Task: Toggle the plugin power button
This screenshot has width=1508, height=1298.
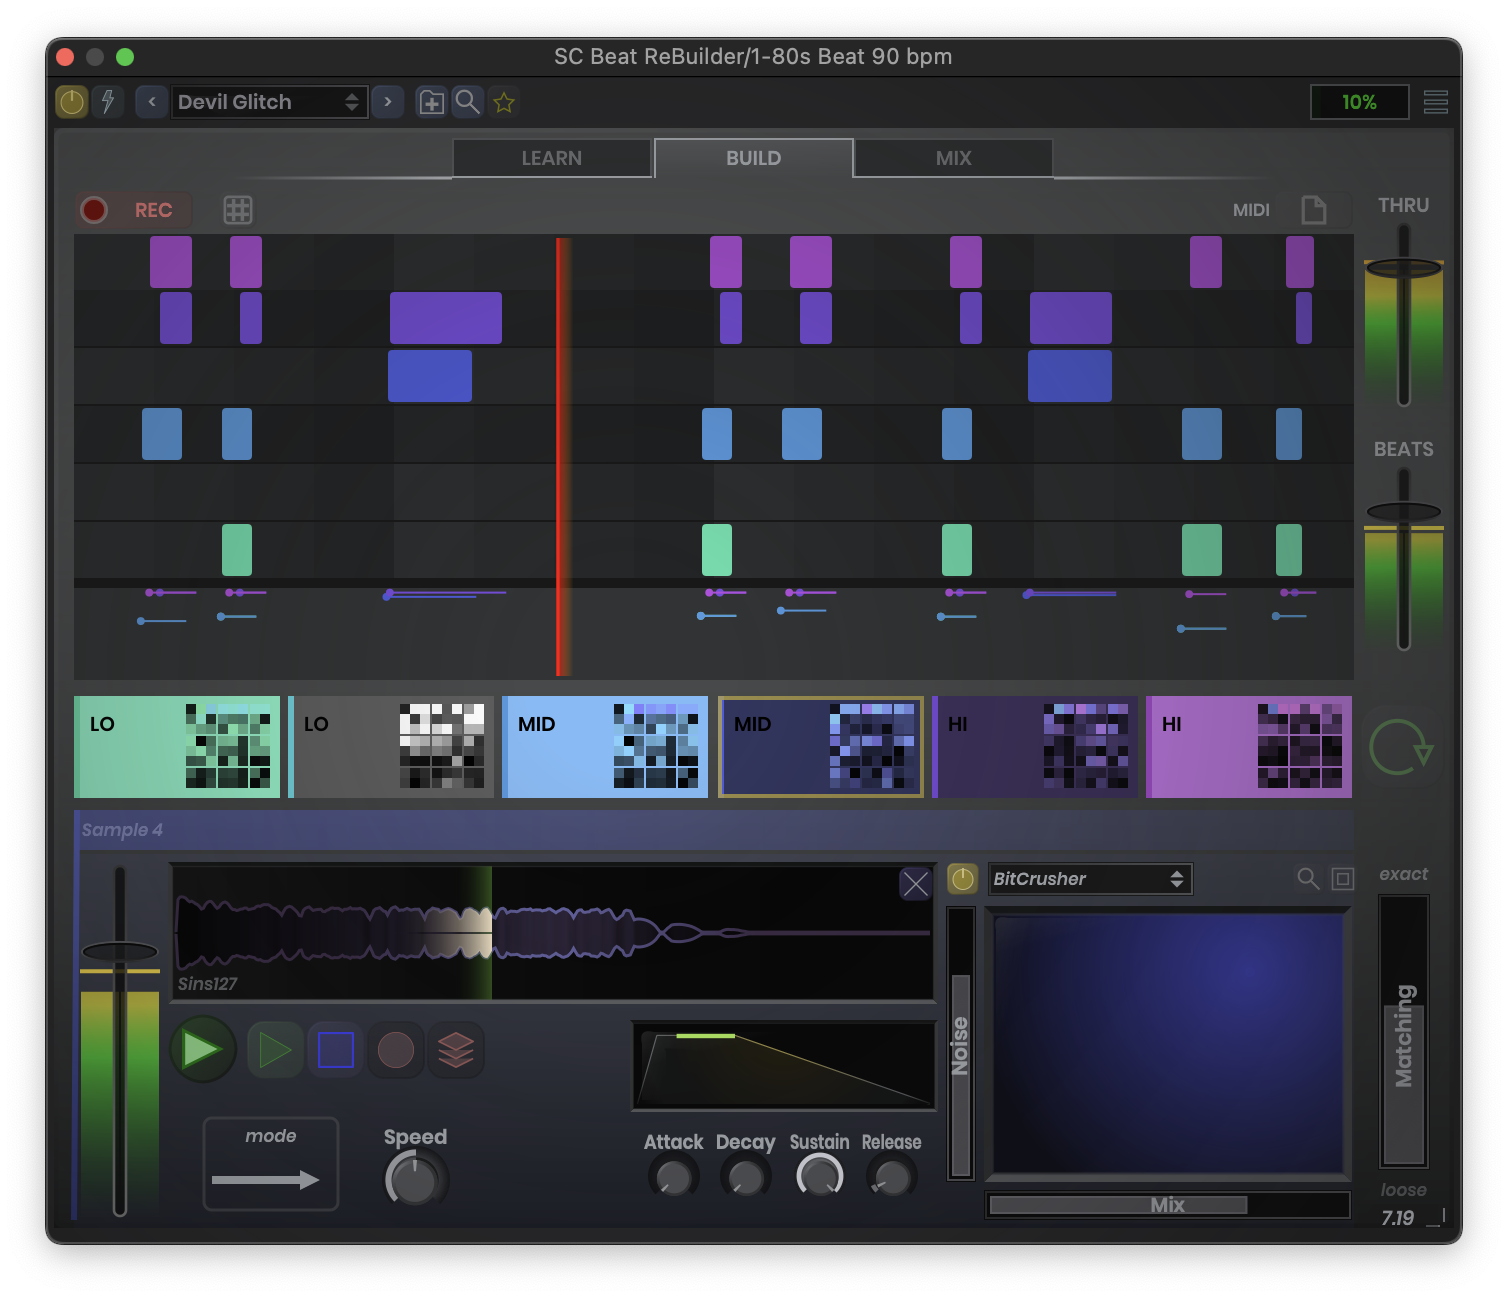Action: pos(72,102)
